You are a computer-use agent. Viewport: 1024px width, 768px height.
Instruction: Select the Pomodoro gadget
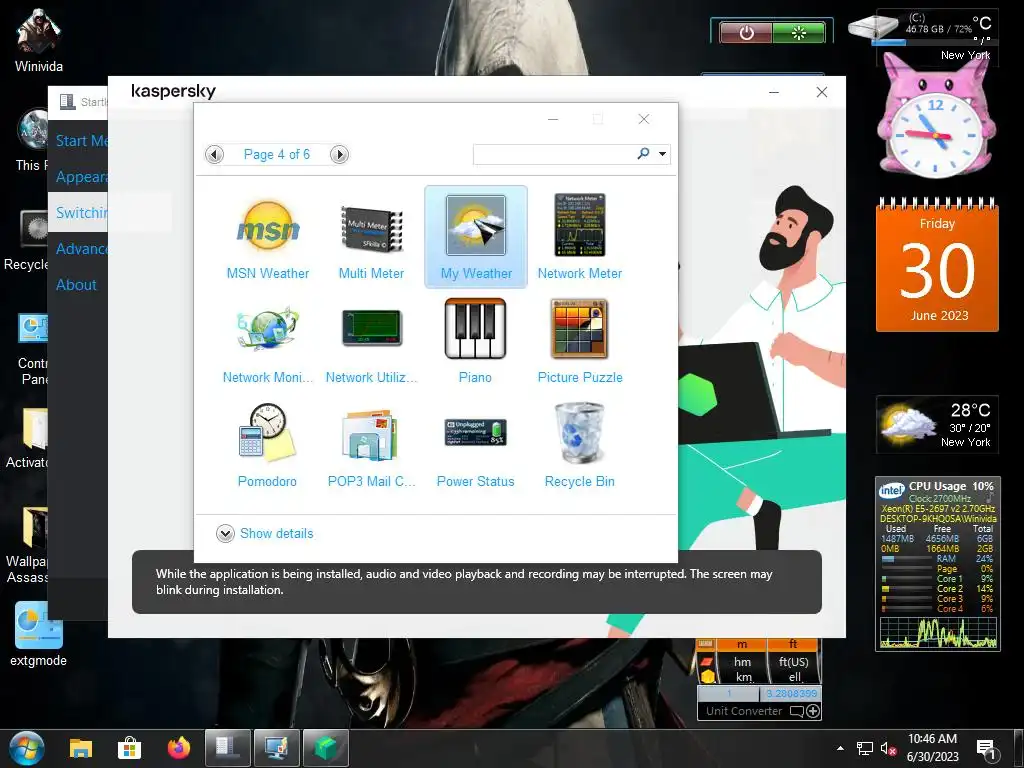pos(268,445)
